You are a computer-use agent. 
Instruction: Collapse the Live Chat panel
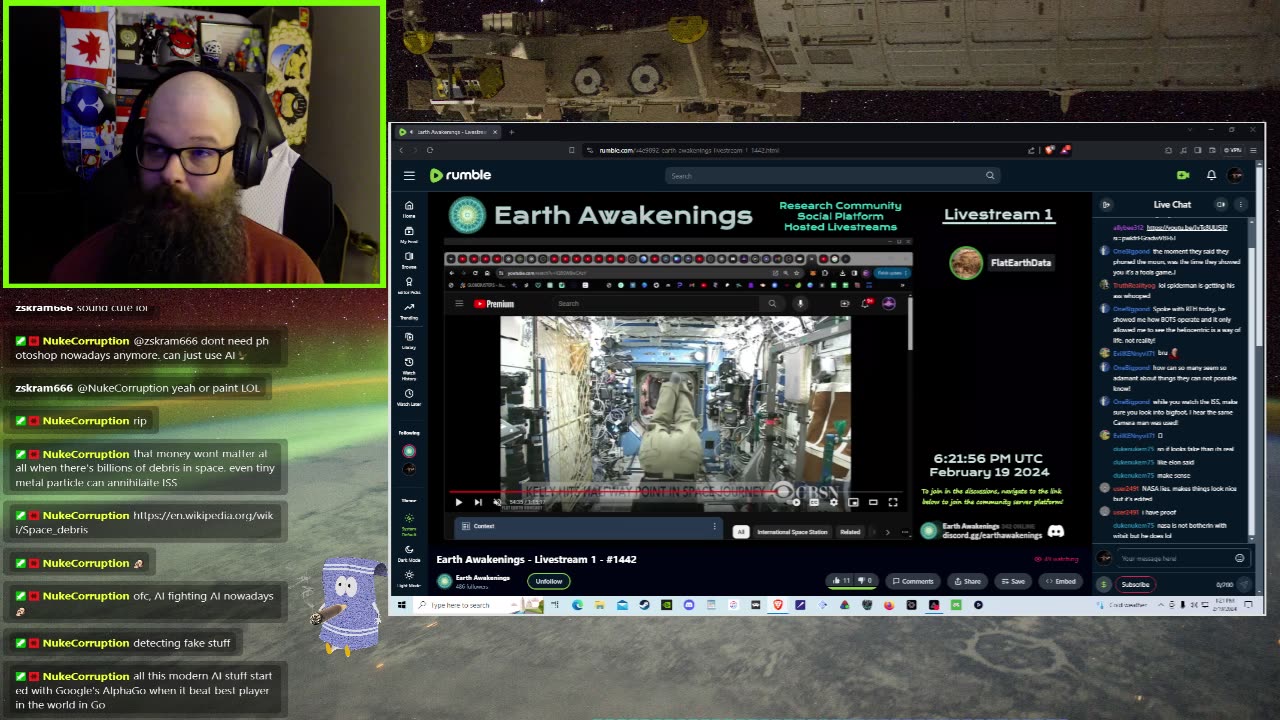pyautogui.click(x=1106, y=205)
